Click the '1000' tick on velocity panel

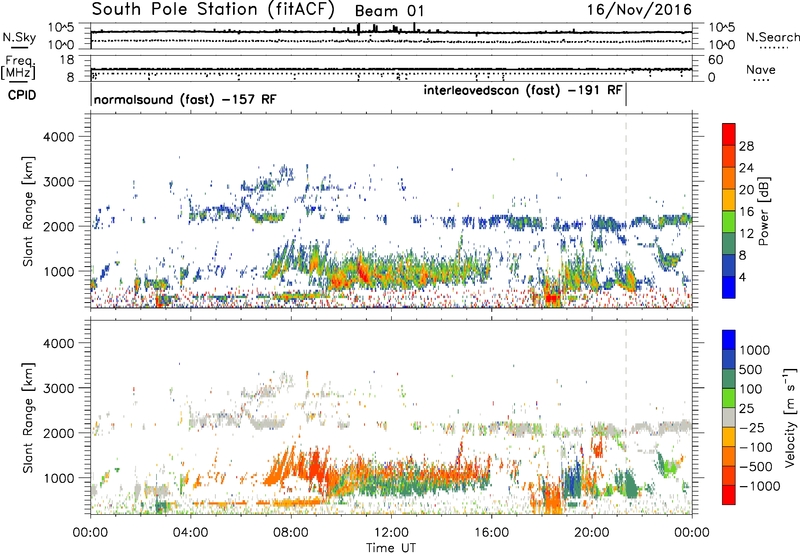(x=58, y=478)
